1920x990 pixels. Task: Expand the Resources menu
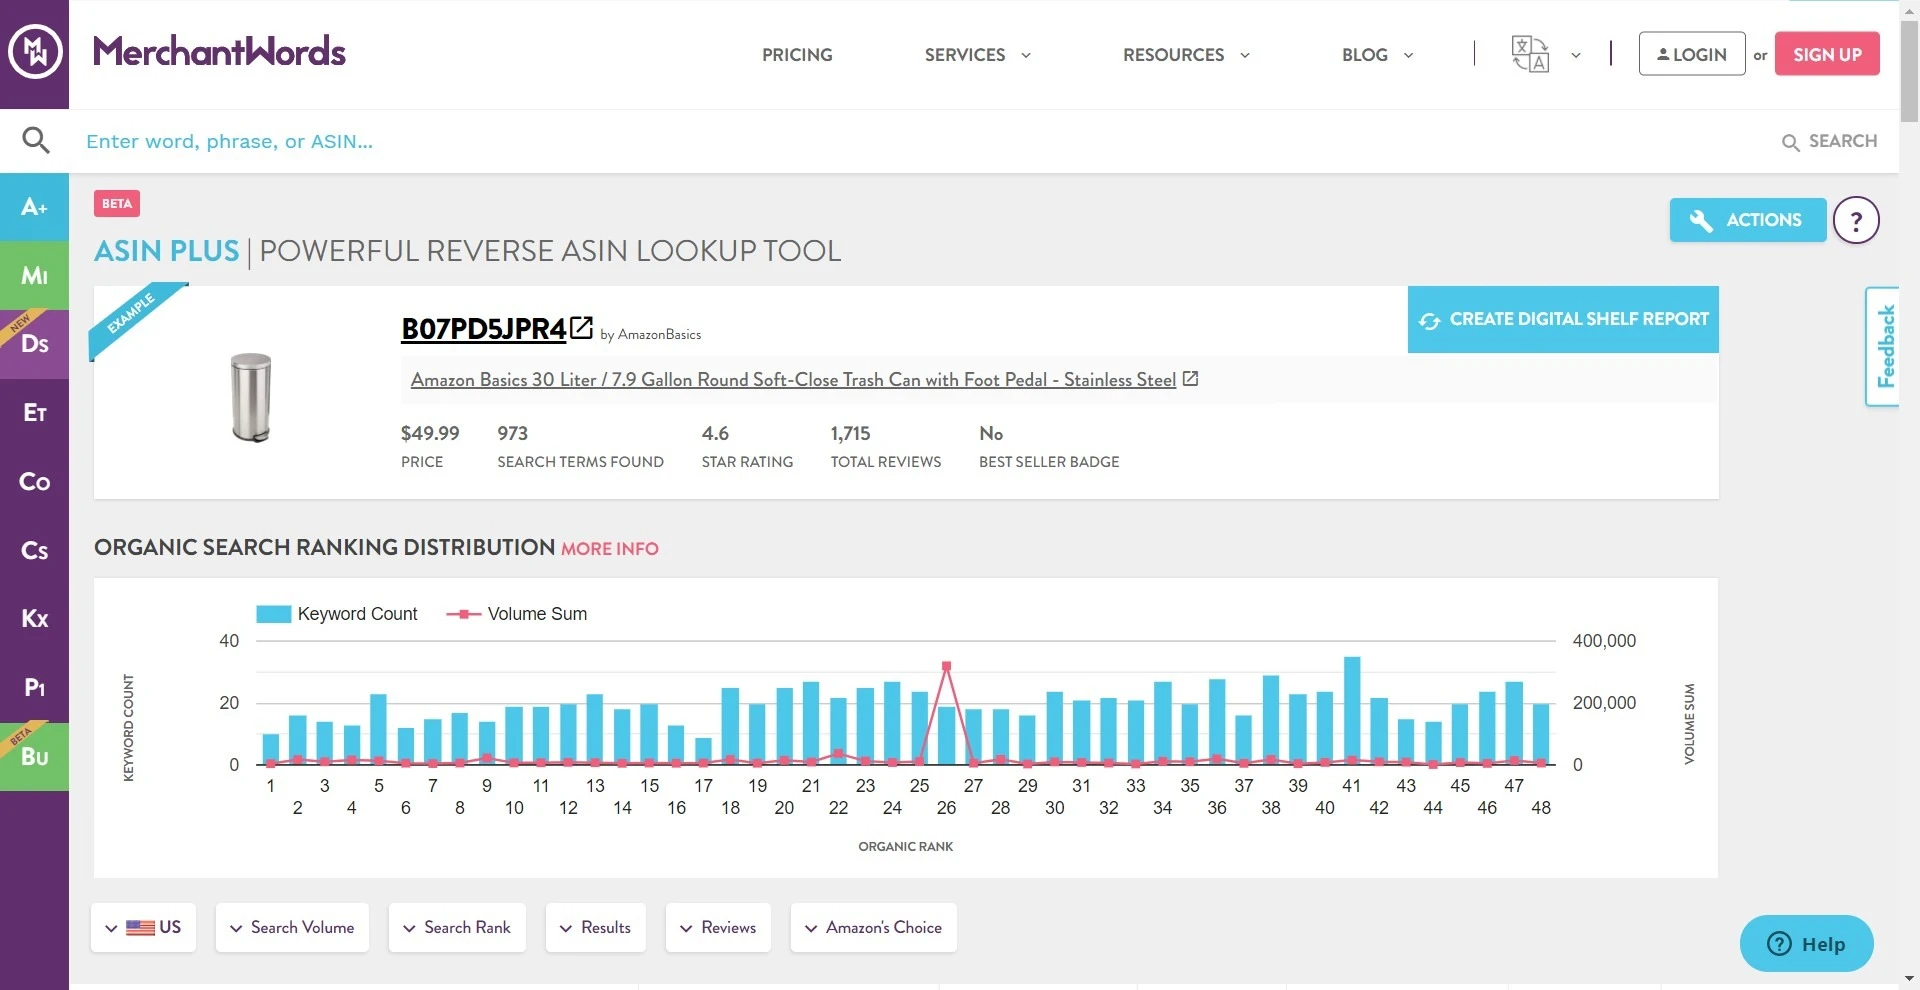coord(1186,55)
